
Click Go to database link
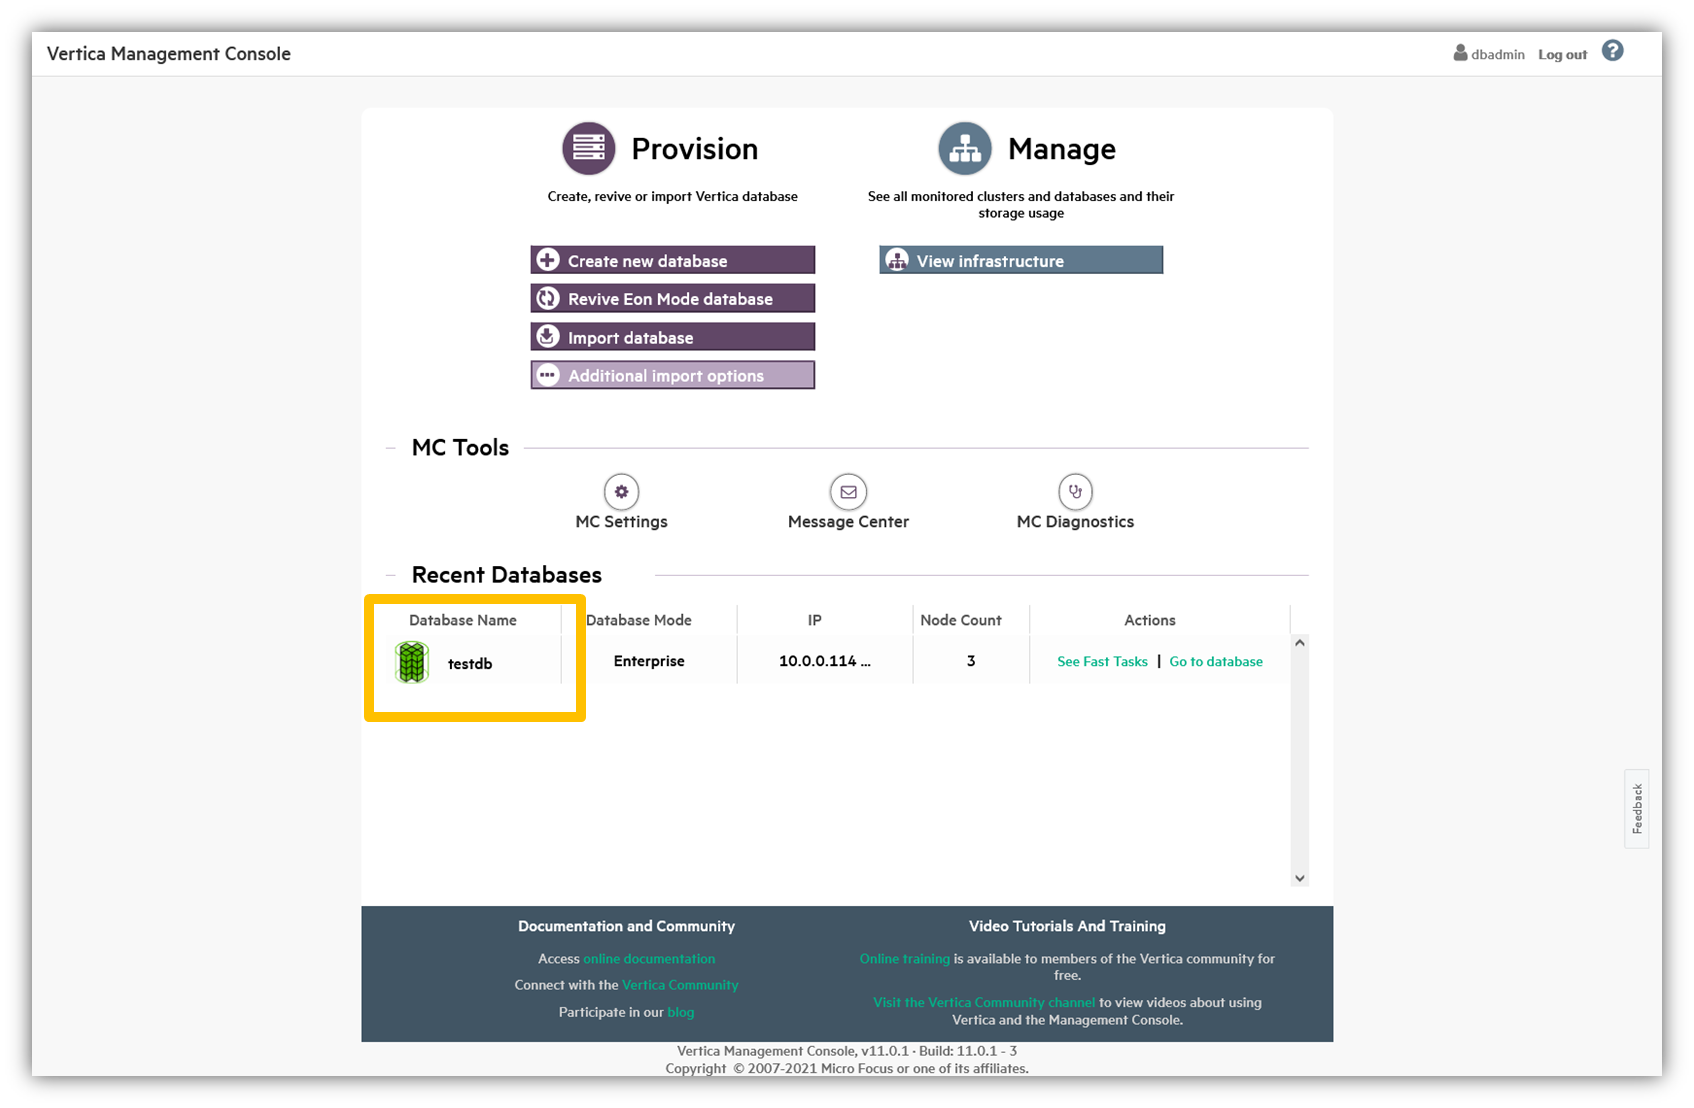[x=1215, y=662]
